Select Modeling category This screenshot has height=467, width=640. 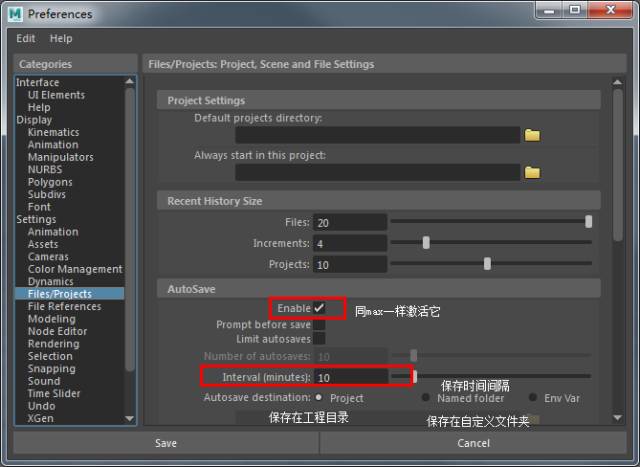point(52,319)
